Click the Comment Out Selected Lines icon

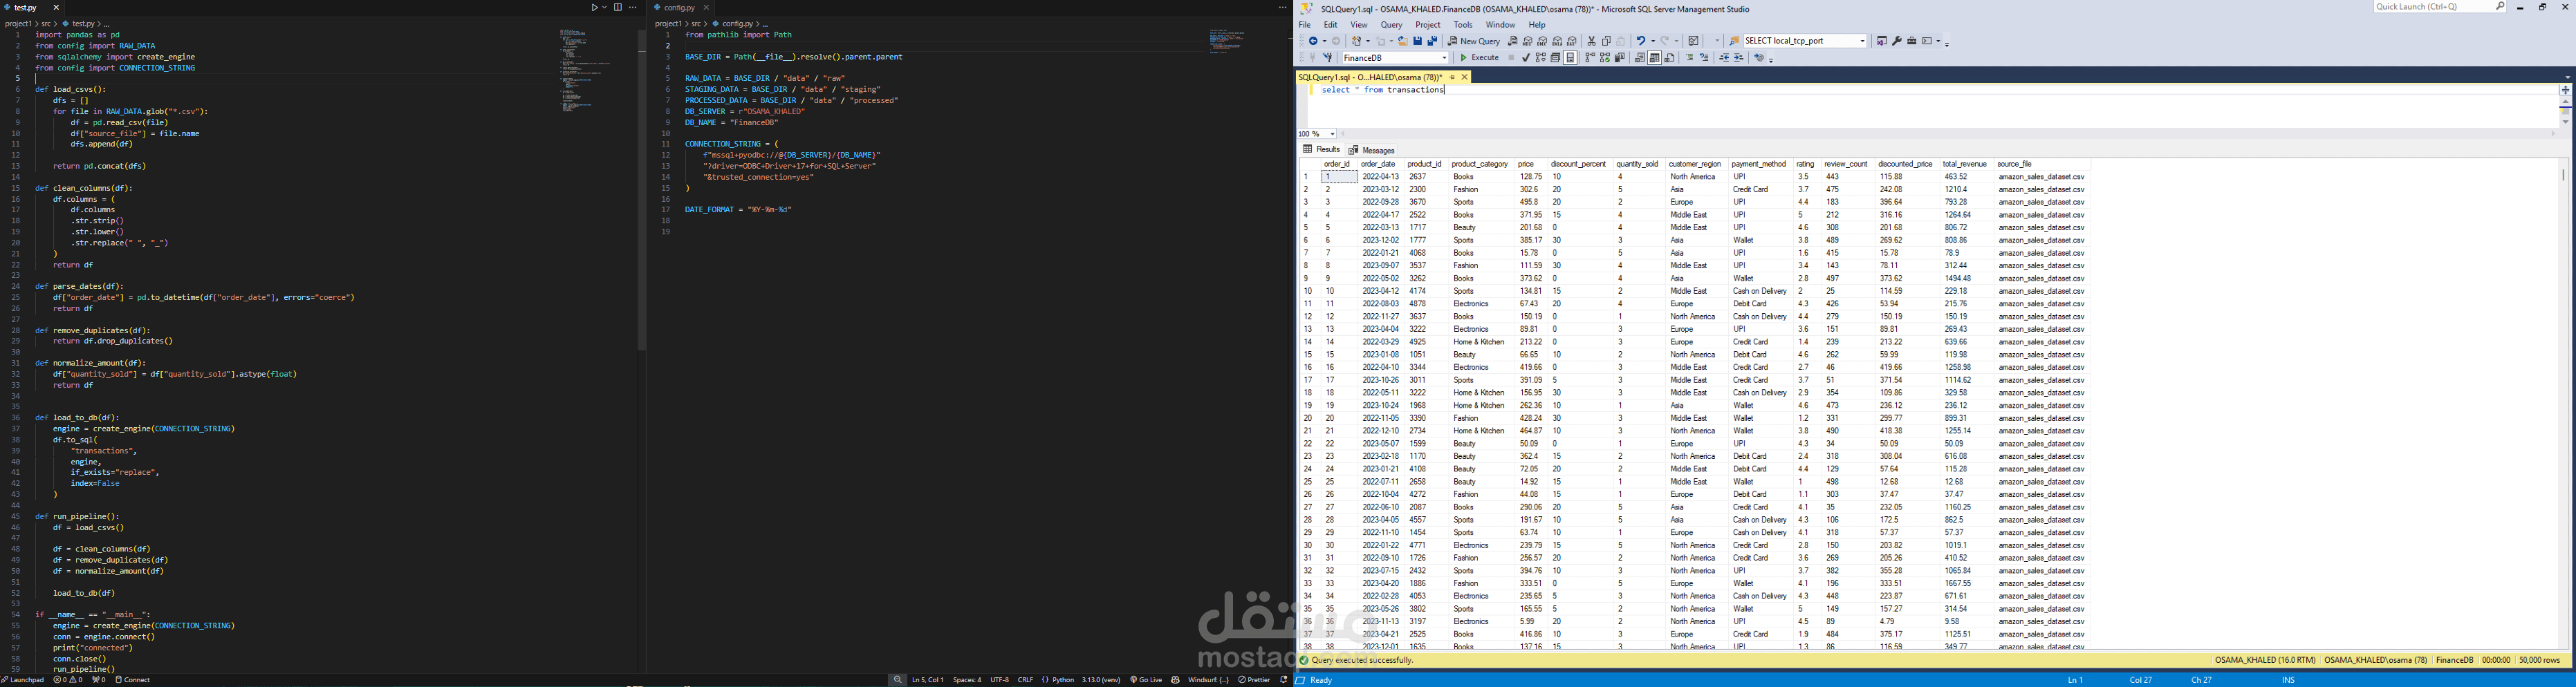(1691, 57)
